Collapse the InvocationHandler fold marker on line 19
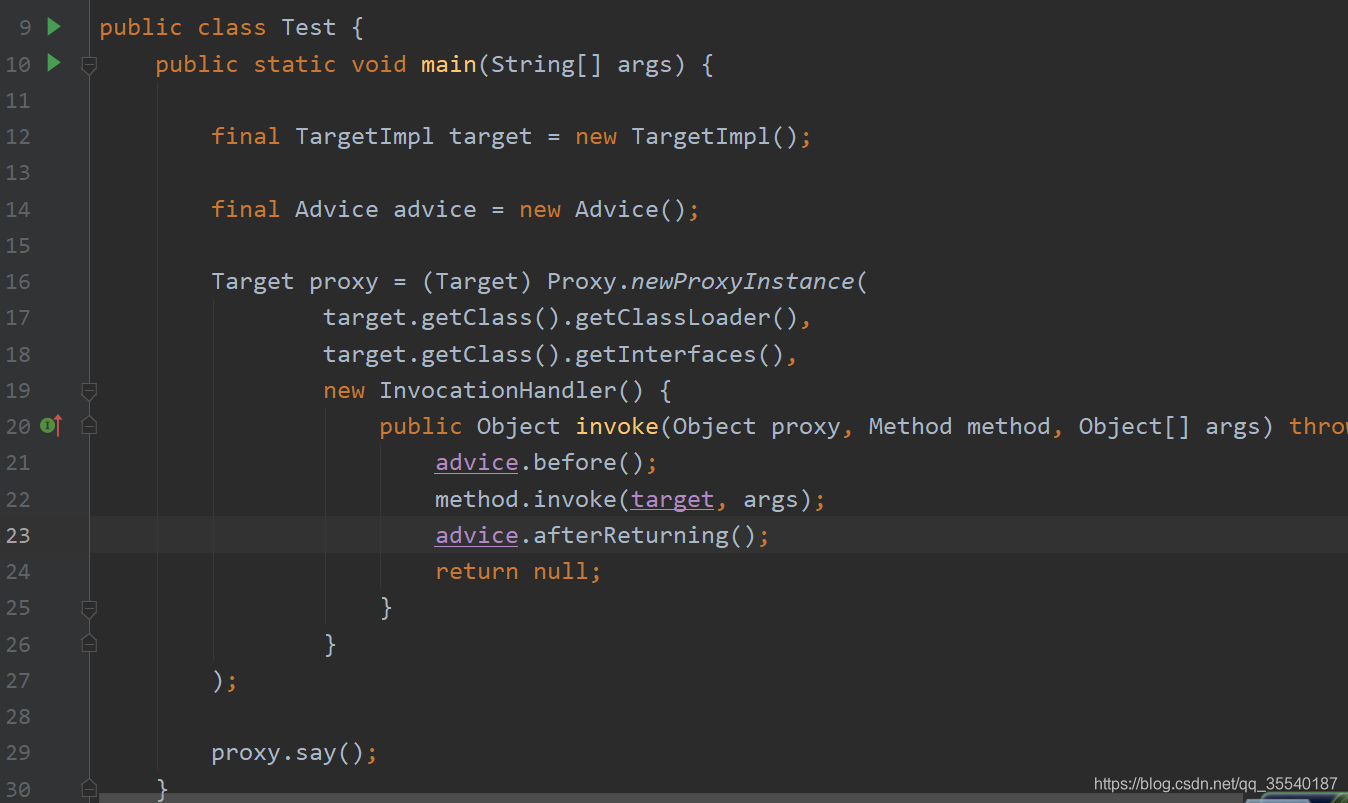This screenshot has height=803, width=1348. [89, 390]
